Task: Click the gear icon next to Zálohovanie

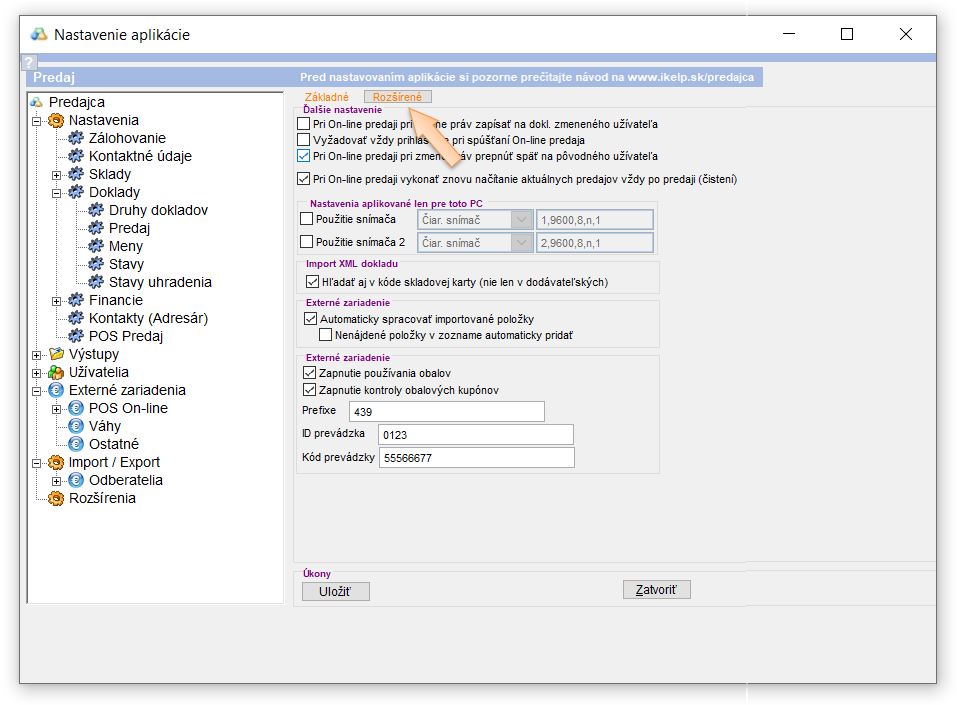Action: click(76, 138)
